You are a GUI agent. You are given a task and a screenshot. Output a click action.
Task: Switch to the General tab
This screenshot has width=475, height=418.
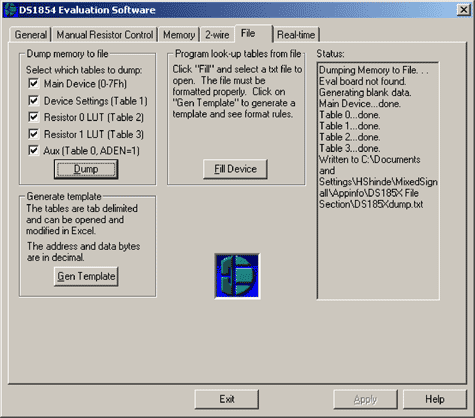coord(30,35)
